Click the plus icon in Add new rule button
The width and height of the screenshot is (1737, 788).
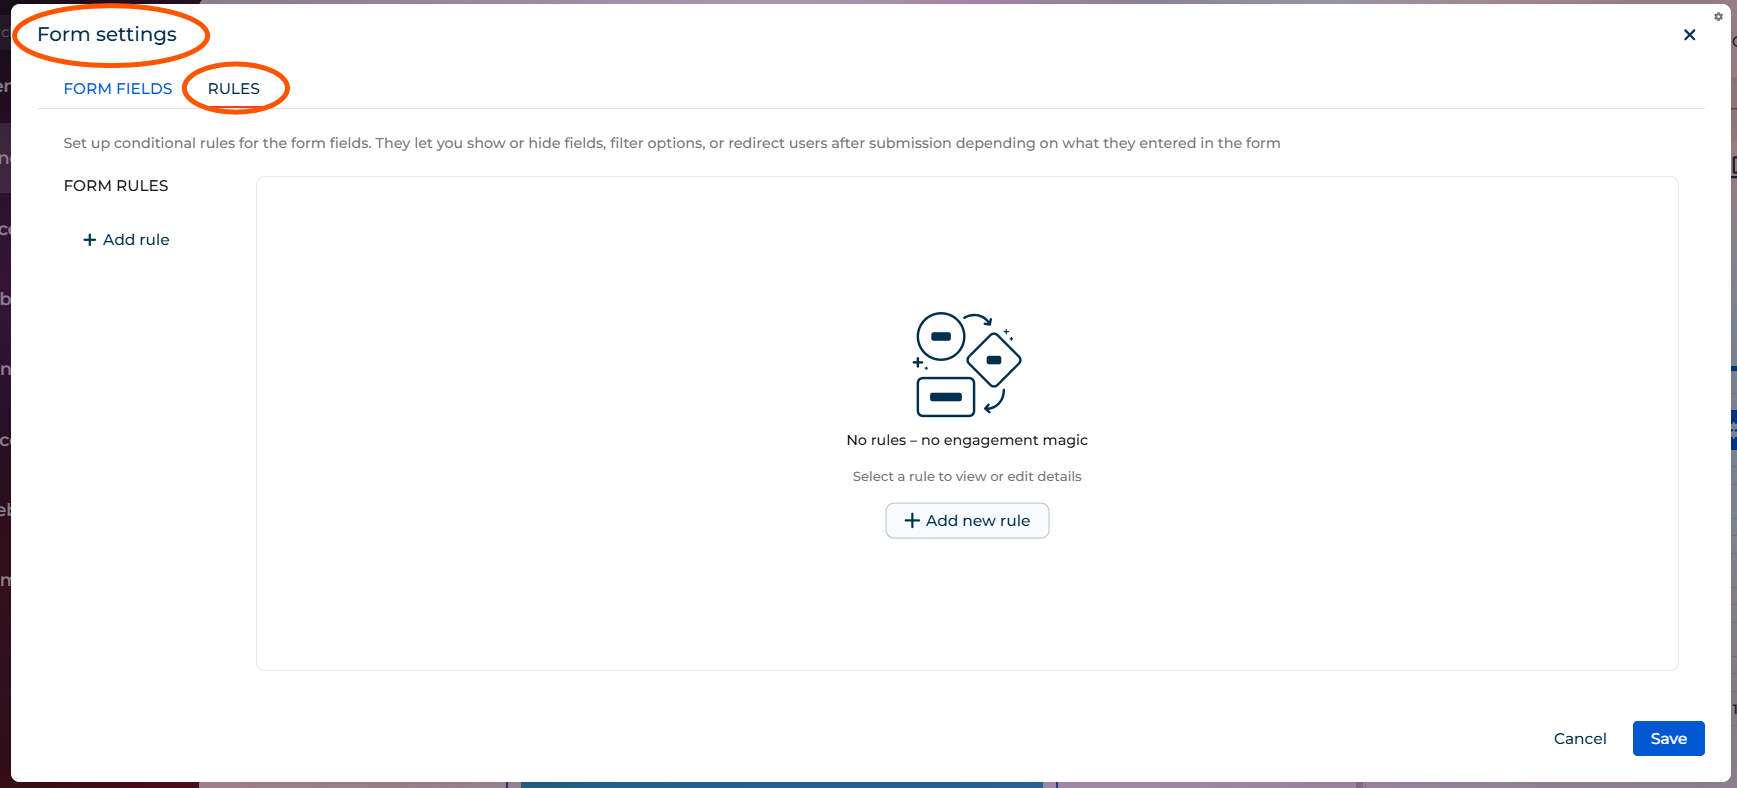[x=912, y=521]
